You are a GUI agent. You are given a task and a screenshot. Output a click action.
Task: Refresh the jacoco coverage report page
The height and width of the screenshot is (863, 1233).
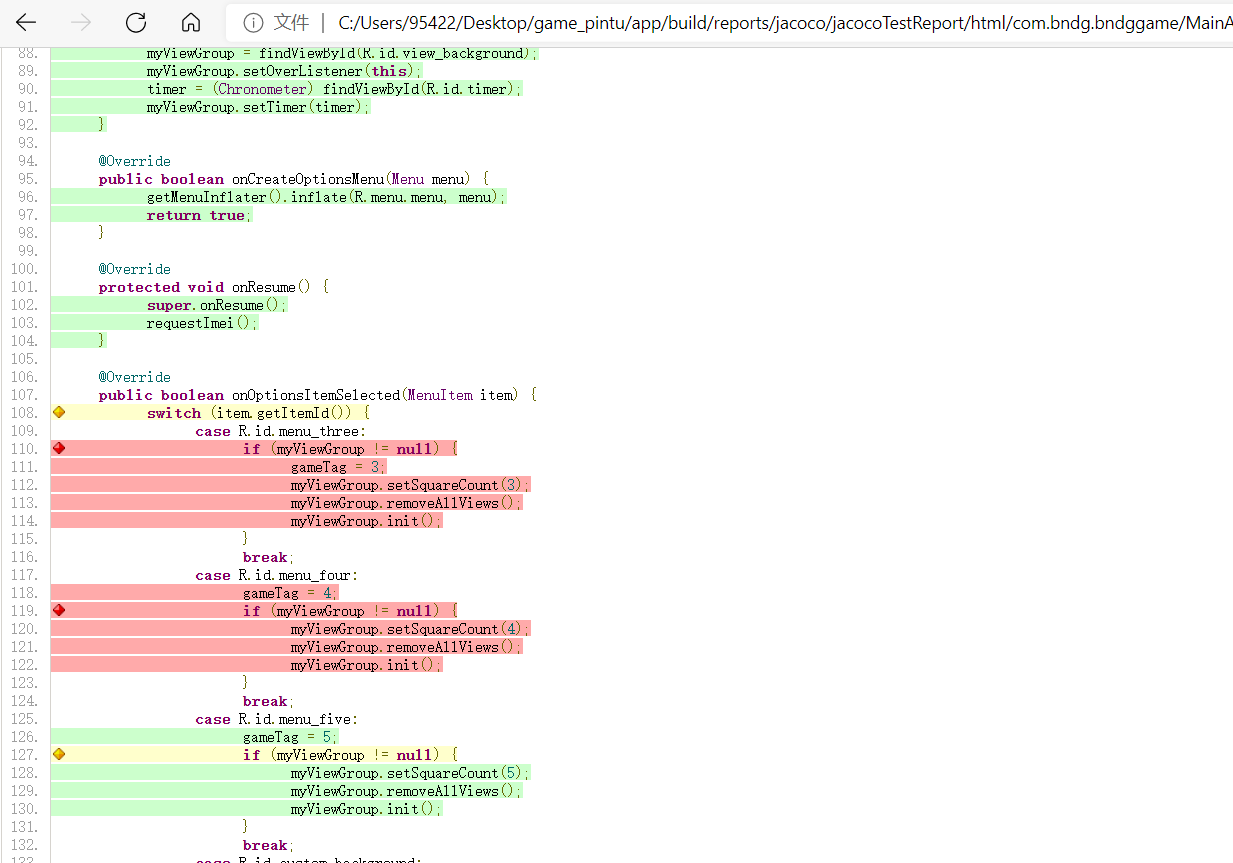click(x=136, y=22)
